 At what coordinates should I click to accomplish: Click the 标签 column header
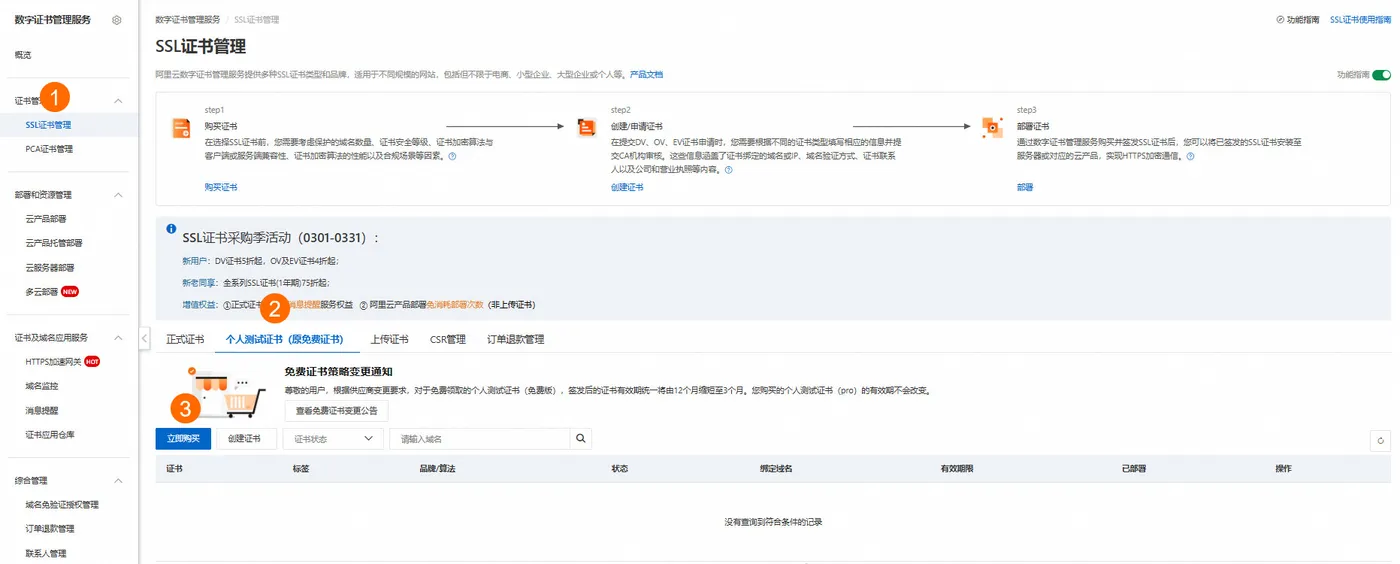301,469
